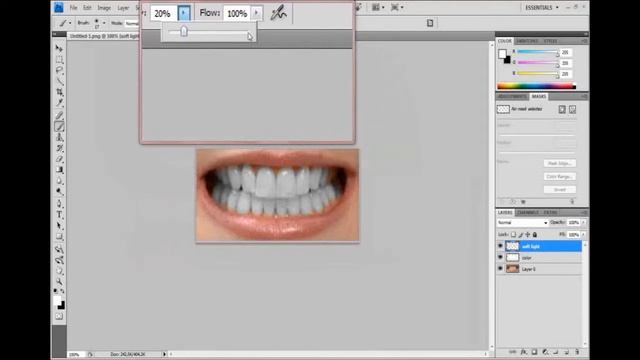Open the Image menu
This screenshot has height=360, width=640.
click(x=104, y=7)
